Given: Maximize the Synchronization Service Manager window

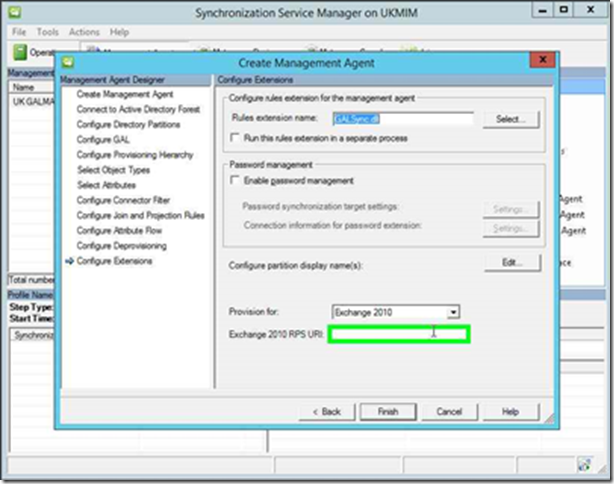Looking at the screenshot, I should point(563,10).
